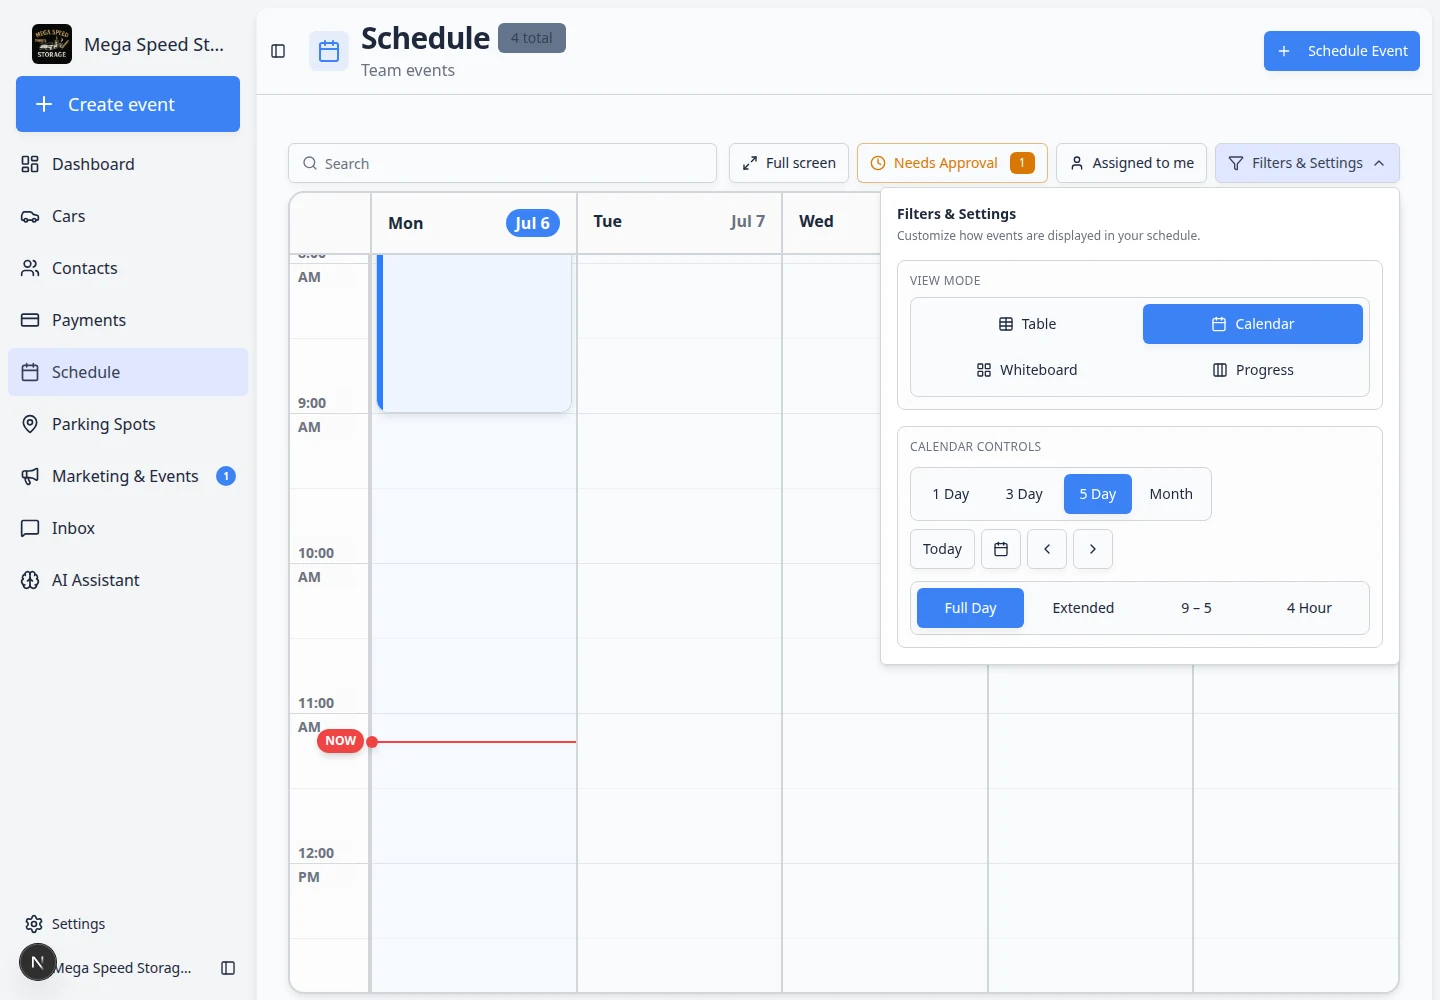Click the calendar icon beside the Schedule heading

(x=329, y=51)
